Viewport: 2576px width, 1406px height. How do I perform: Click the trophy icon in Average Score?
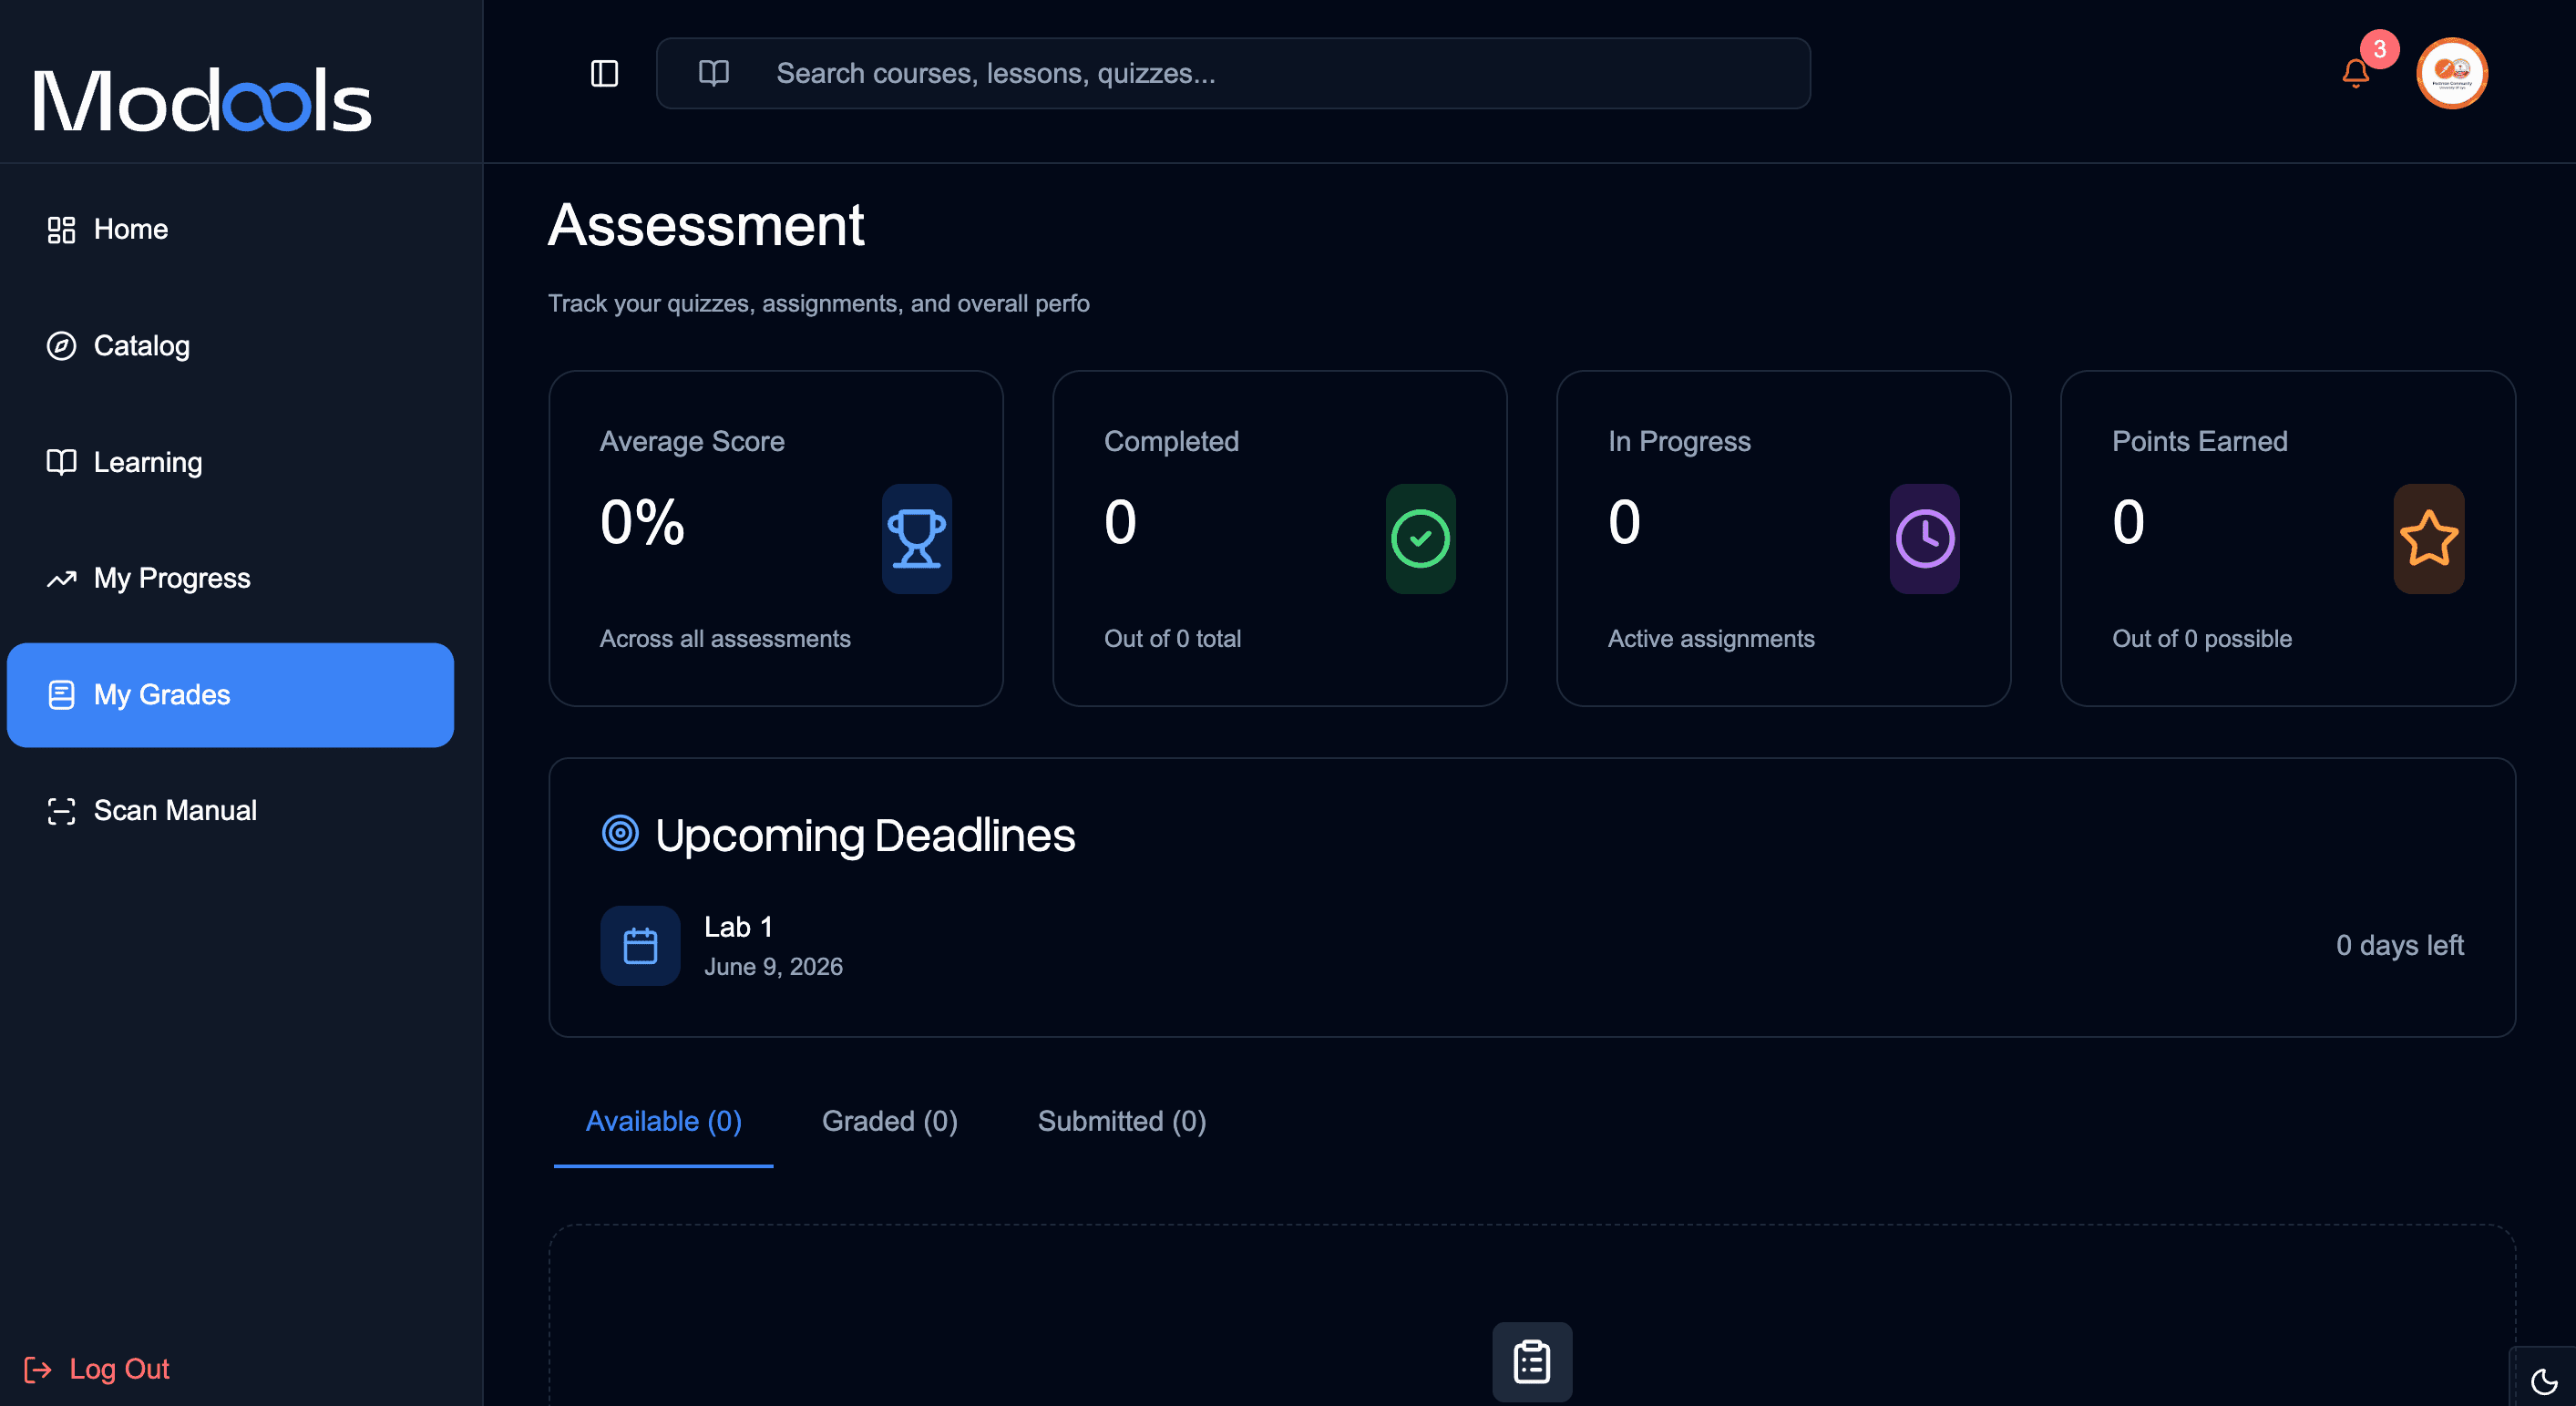pyautogui.click(x=916, y=539)
